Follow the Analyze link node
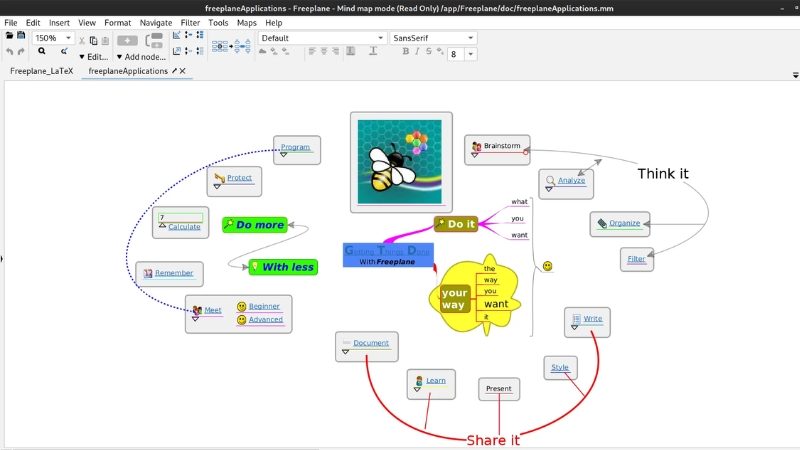Image resolution: width=800 pixels, height=450 pixels. click(x=571, y=181)
